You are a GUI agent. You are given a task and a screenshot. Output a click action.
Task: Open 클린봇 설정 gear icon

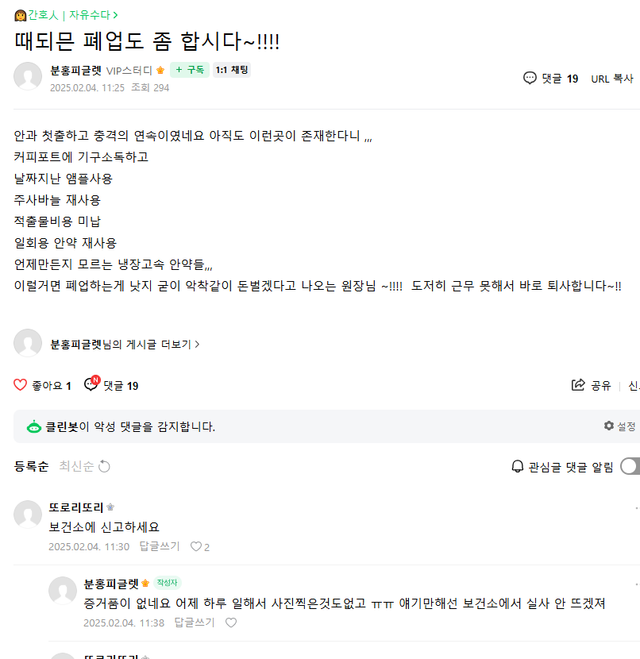609,426
